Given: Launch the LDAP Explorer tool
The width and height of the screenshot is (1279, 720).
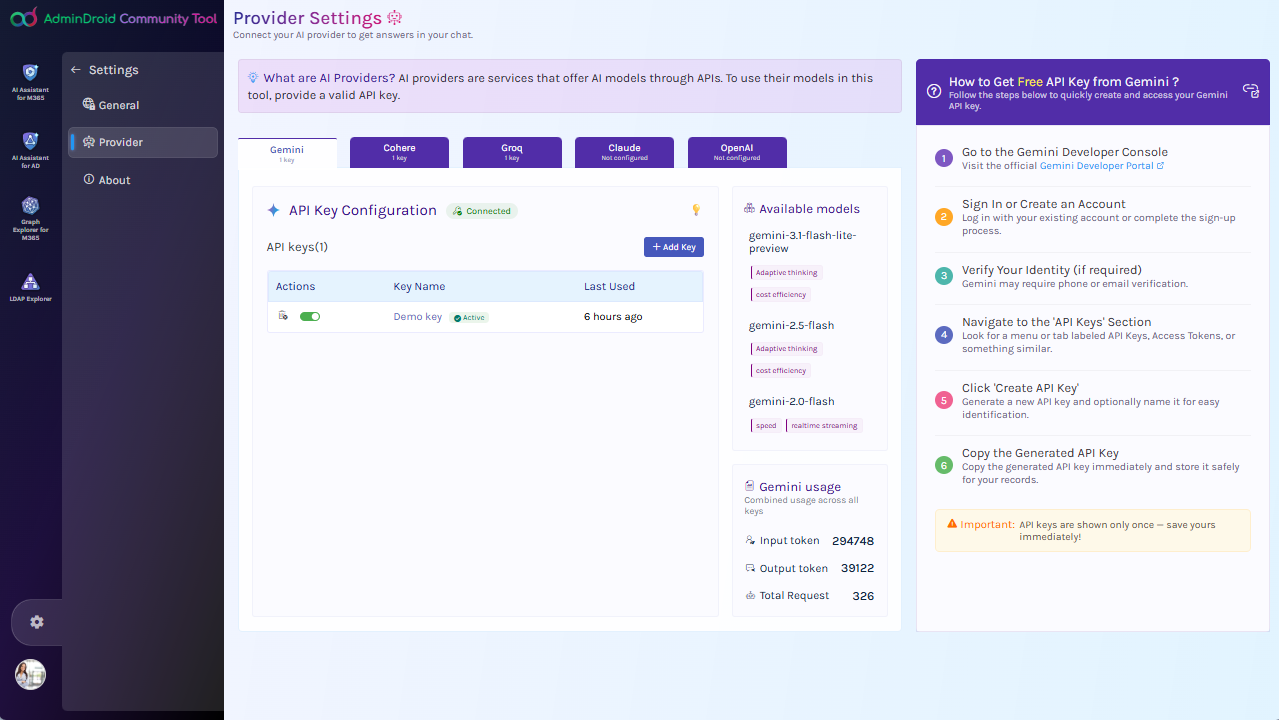Looking at the screenshot, I should click(30, 287).
